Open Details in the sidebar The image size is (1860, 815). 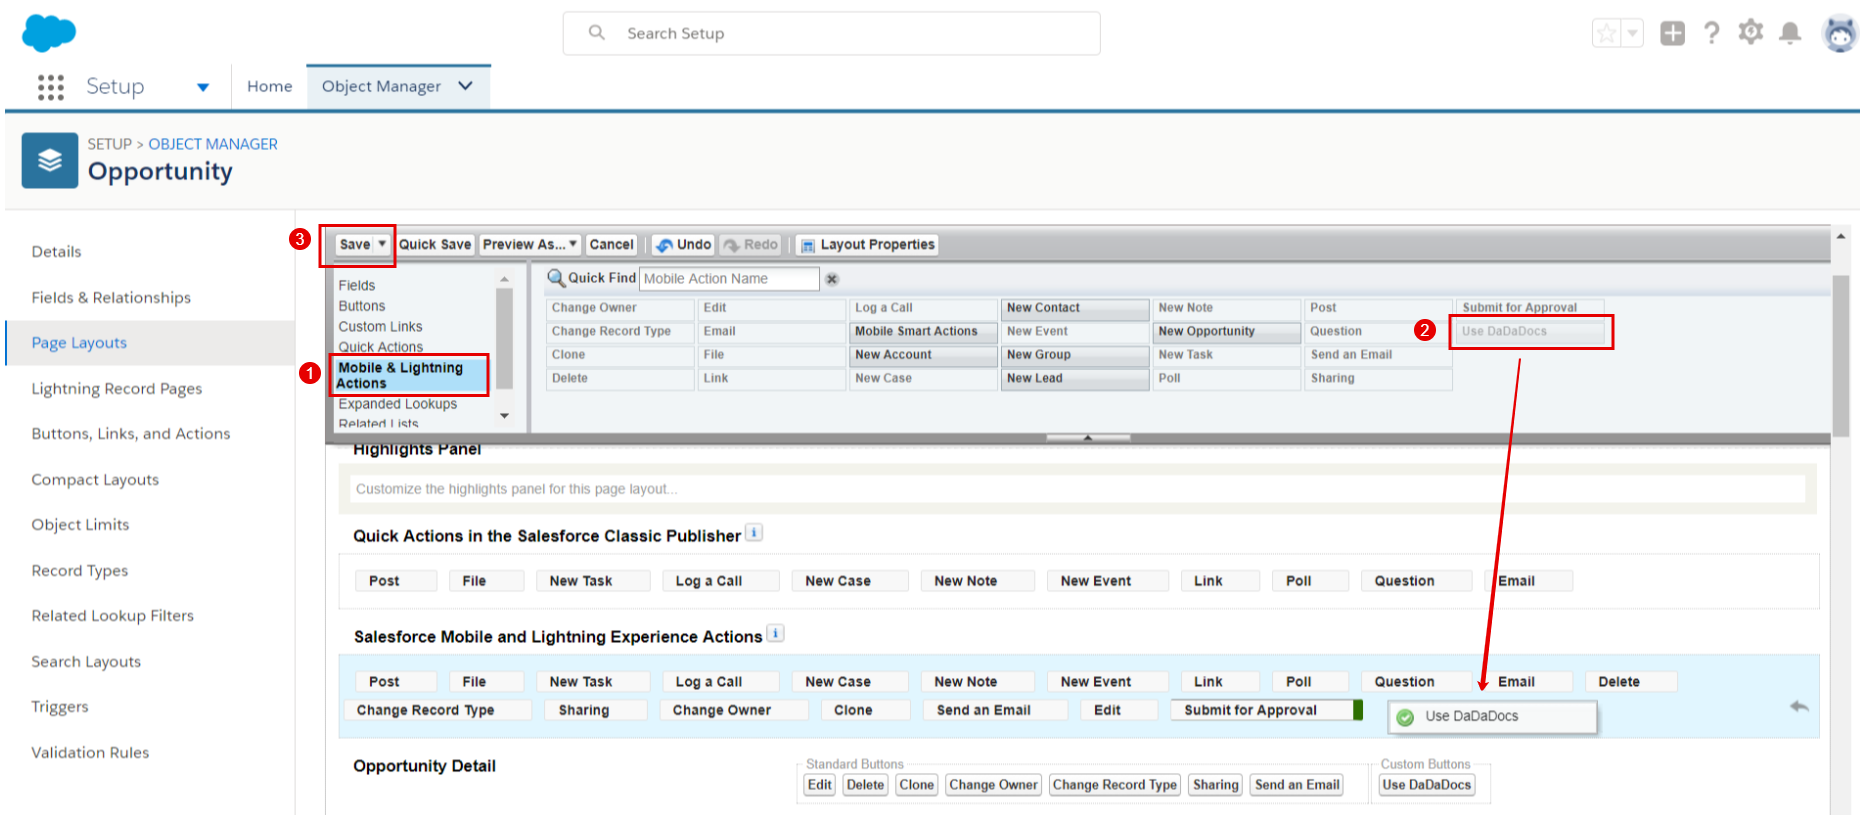point(56,252)
